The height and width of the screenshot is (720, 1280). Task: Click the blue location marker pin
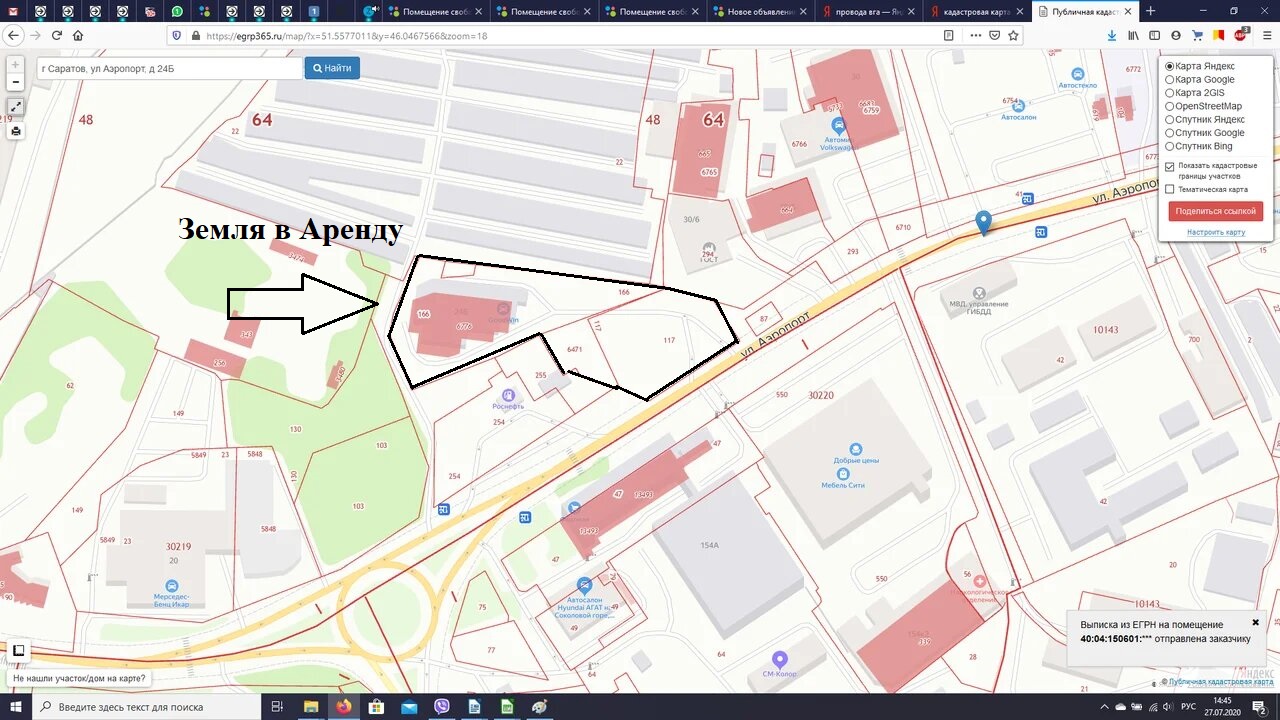coord(984,222)
